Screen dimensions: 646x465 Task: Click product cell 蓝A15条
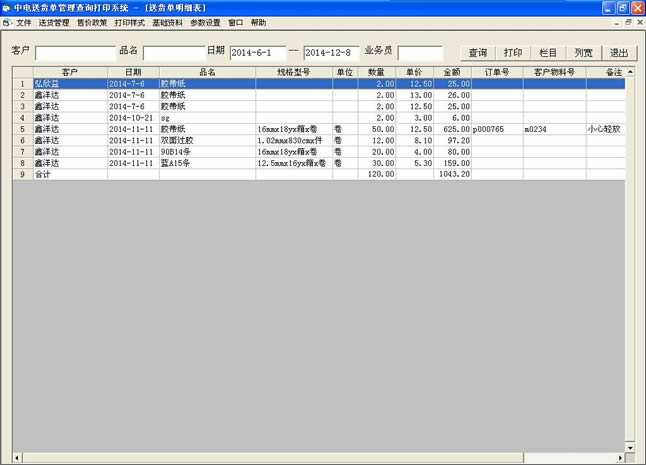[x=207, y=163]
